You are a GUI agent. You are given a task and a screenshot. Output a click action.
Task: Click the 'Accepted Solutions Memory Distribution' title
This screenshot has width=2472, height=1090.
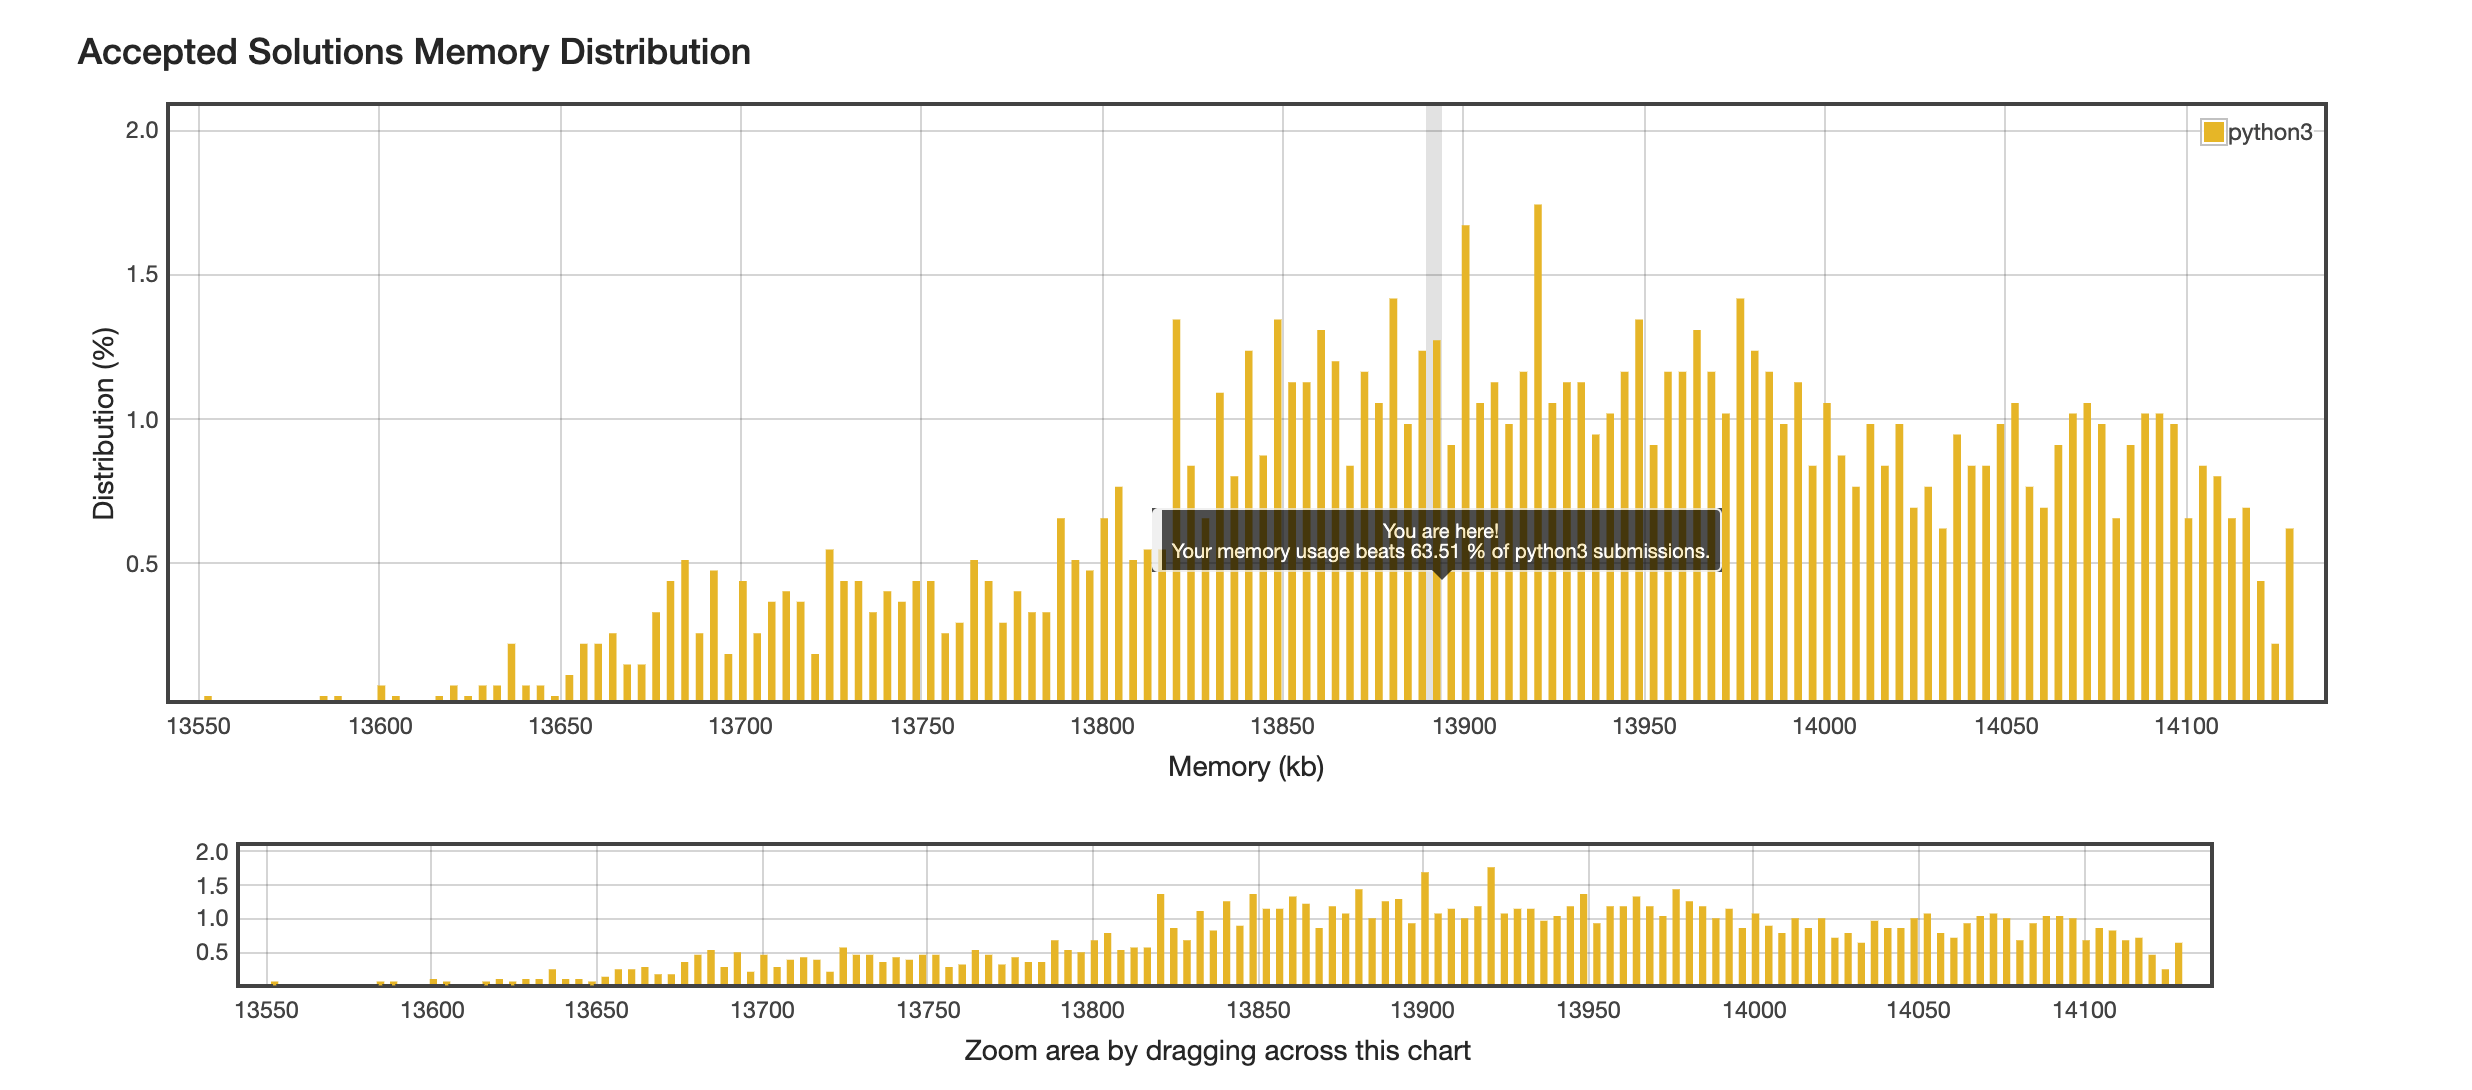(x=414, y=52)
